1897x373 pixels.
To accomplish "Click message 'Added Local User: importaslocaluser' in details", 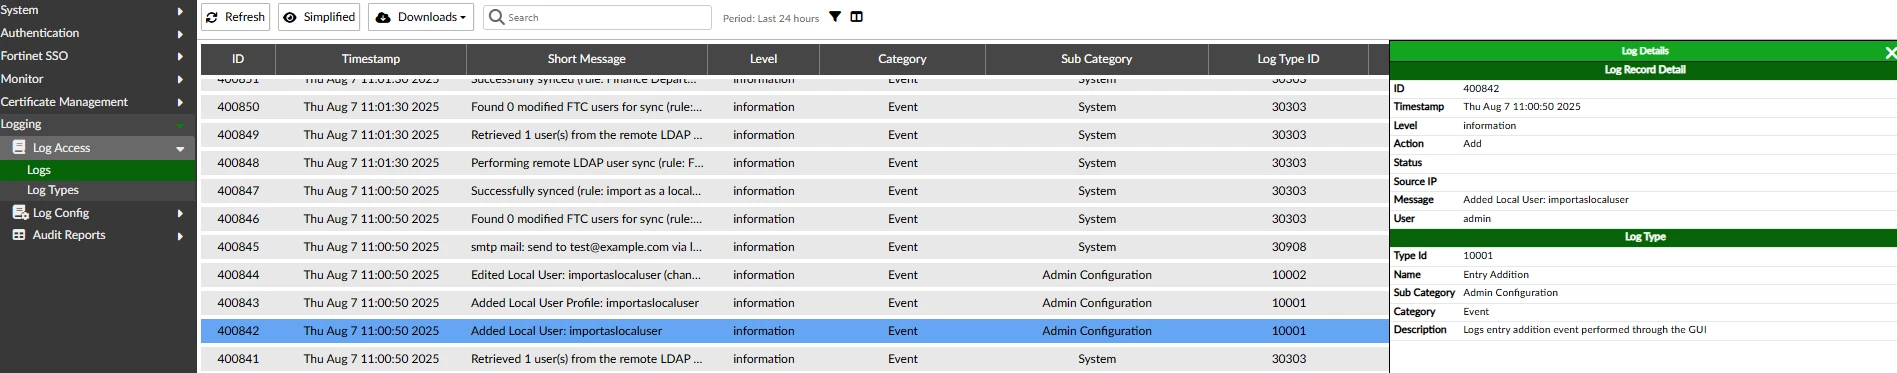I will coord(1546,200).
